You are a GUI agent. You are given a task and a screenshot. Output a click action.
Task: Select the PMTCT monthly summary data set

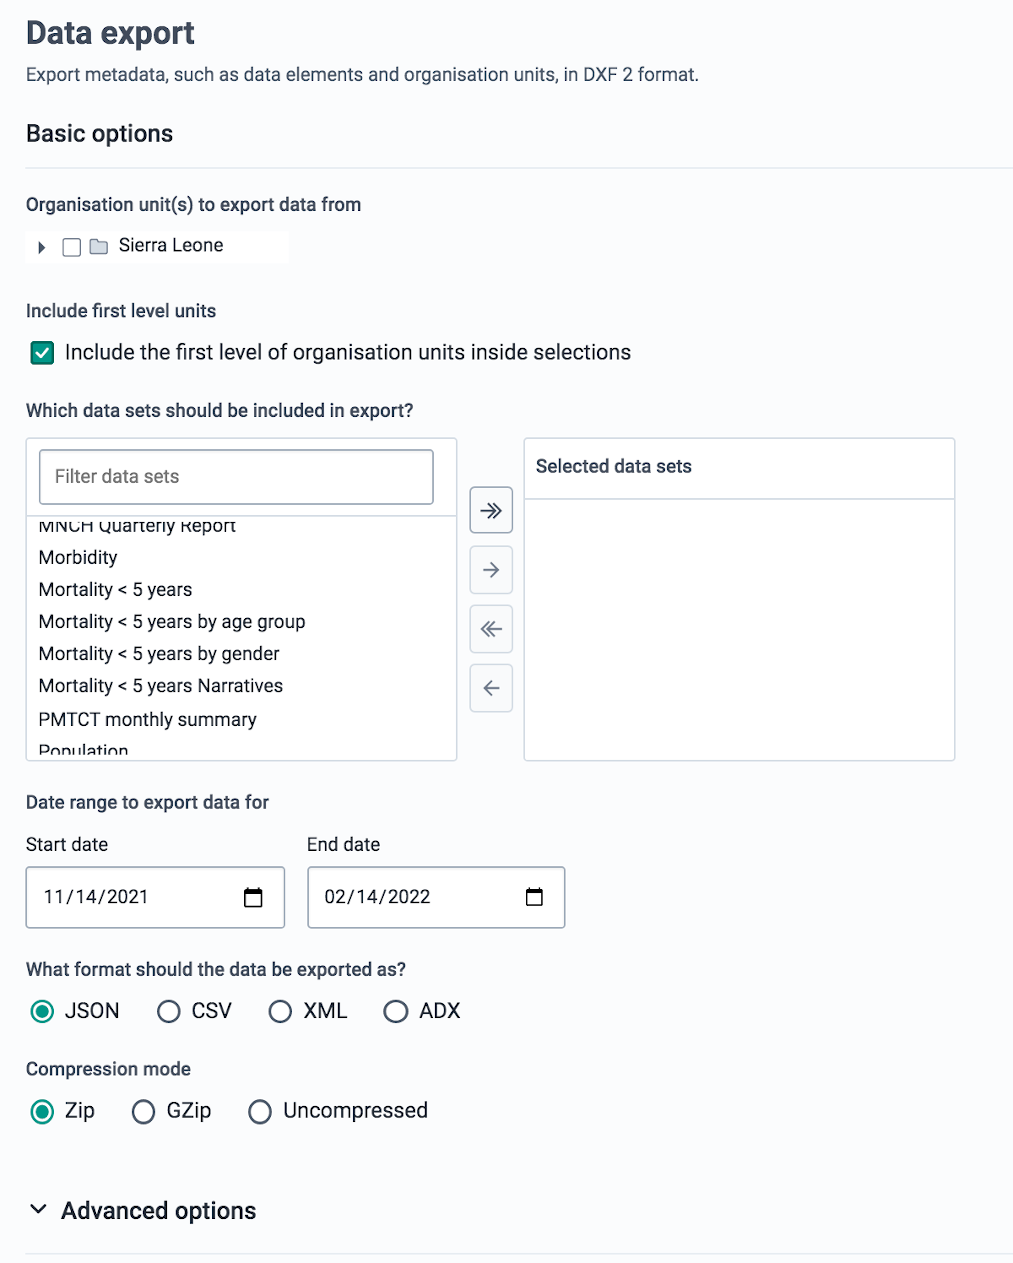tap(147, 720)
